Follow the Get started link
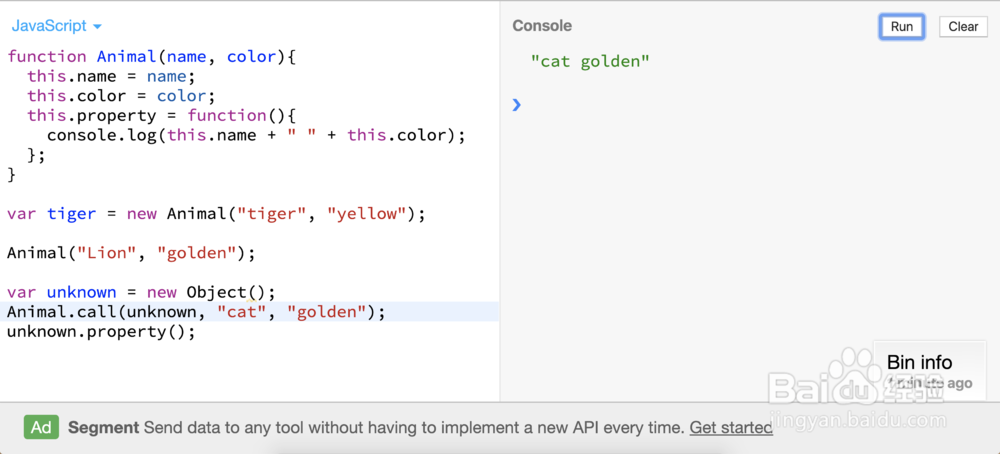 coord(730,427)
